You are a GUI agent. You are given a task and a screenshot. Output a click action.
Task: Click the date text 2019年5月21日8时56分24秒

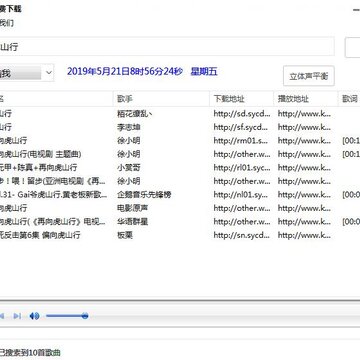pos(125,71)
